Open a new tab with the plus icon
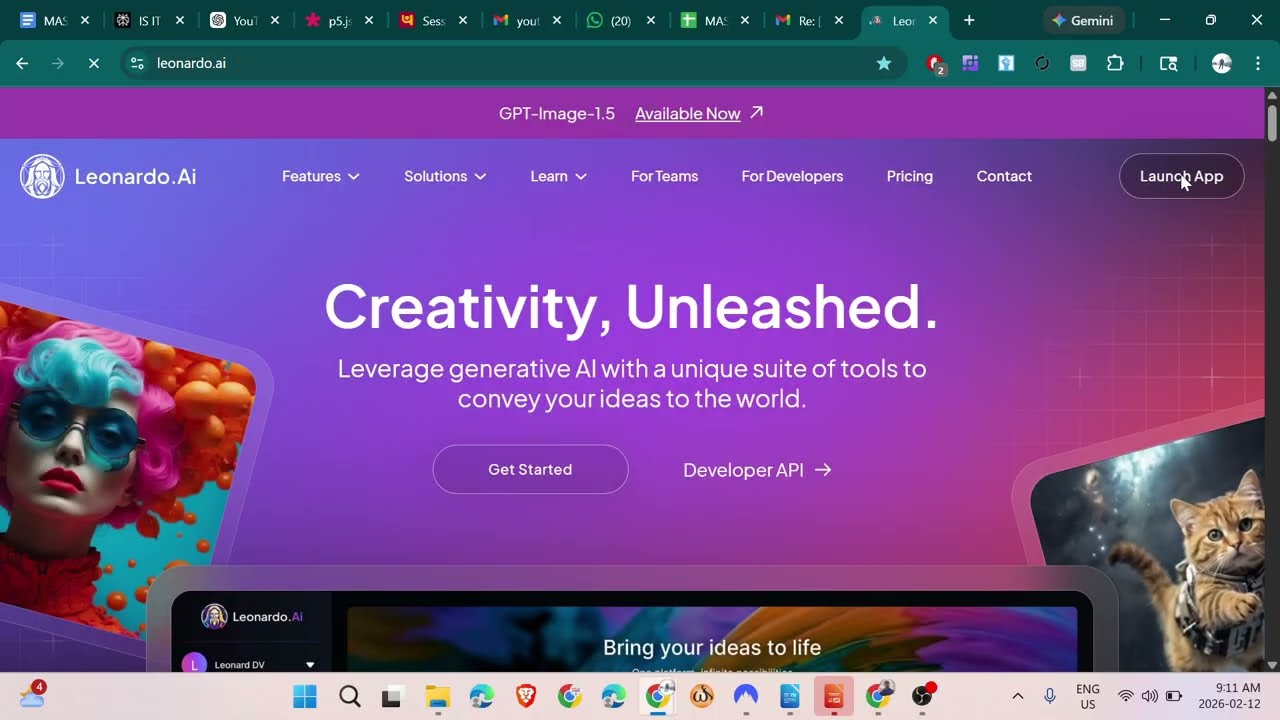The image size is (1280, 720). [969, 20]
